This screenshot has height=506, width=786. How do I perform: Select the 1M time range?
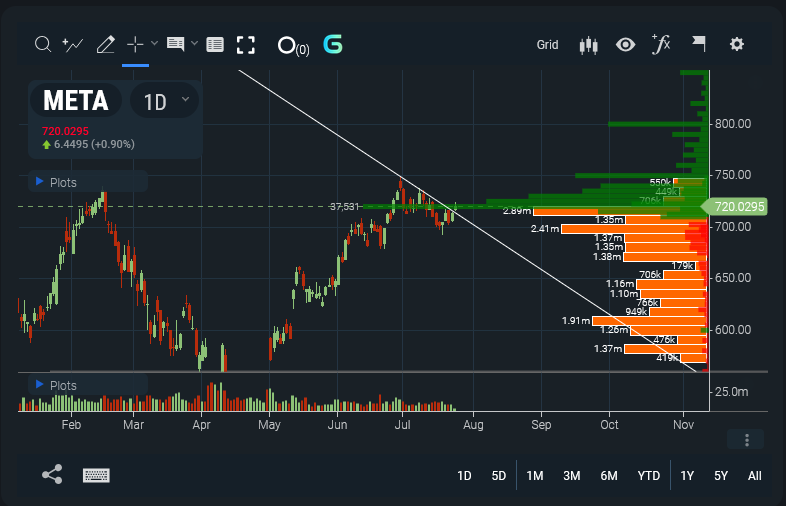(535, 475)
